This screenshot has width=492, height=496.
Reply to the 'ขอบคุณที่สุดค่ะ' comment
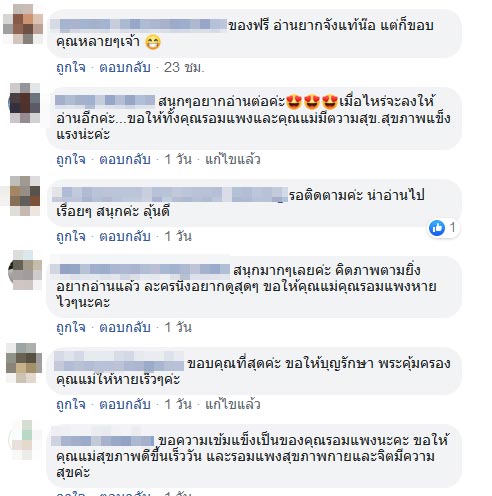tap(125, 405)
